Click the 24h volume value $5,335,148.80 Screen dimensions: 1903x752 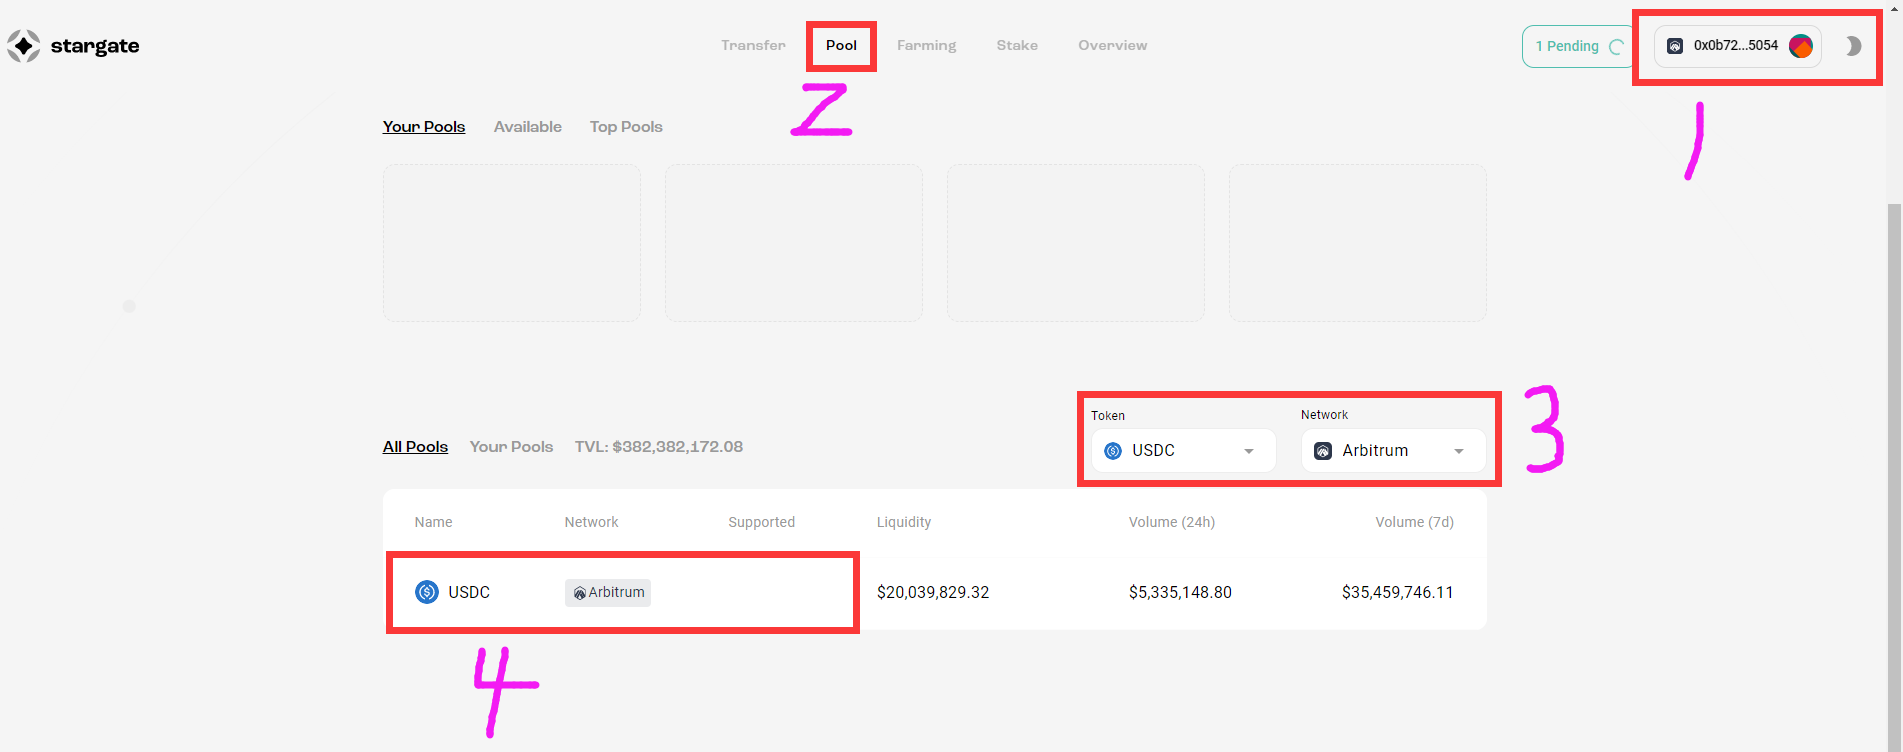point(1180,592)
